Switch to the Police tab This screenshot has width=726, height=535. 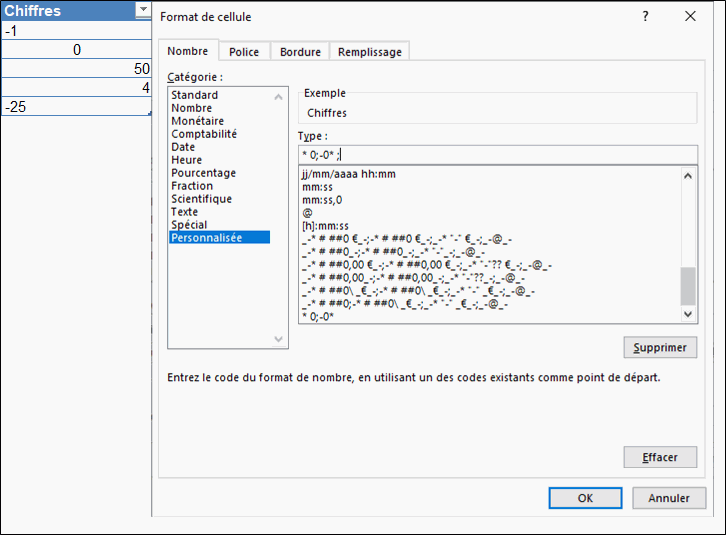[x=243, y=52]
